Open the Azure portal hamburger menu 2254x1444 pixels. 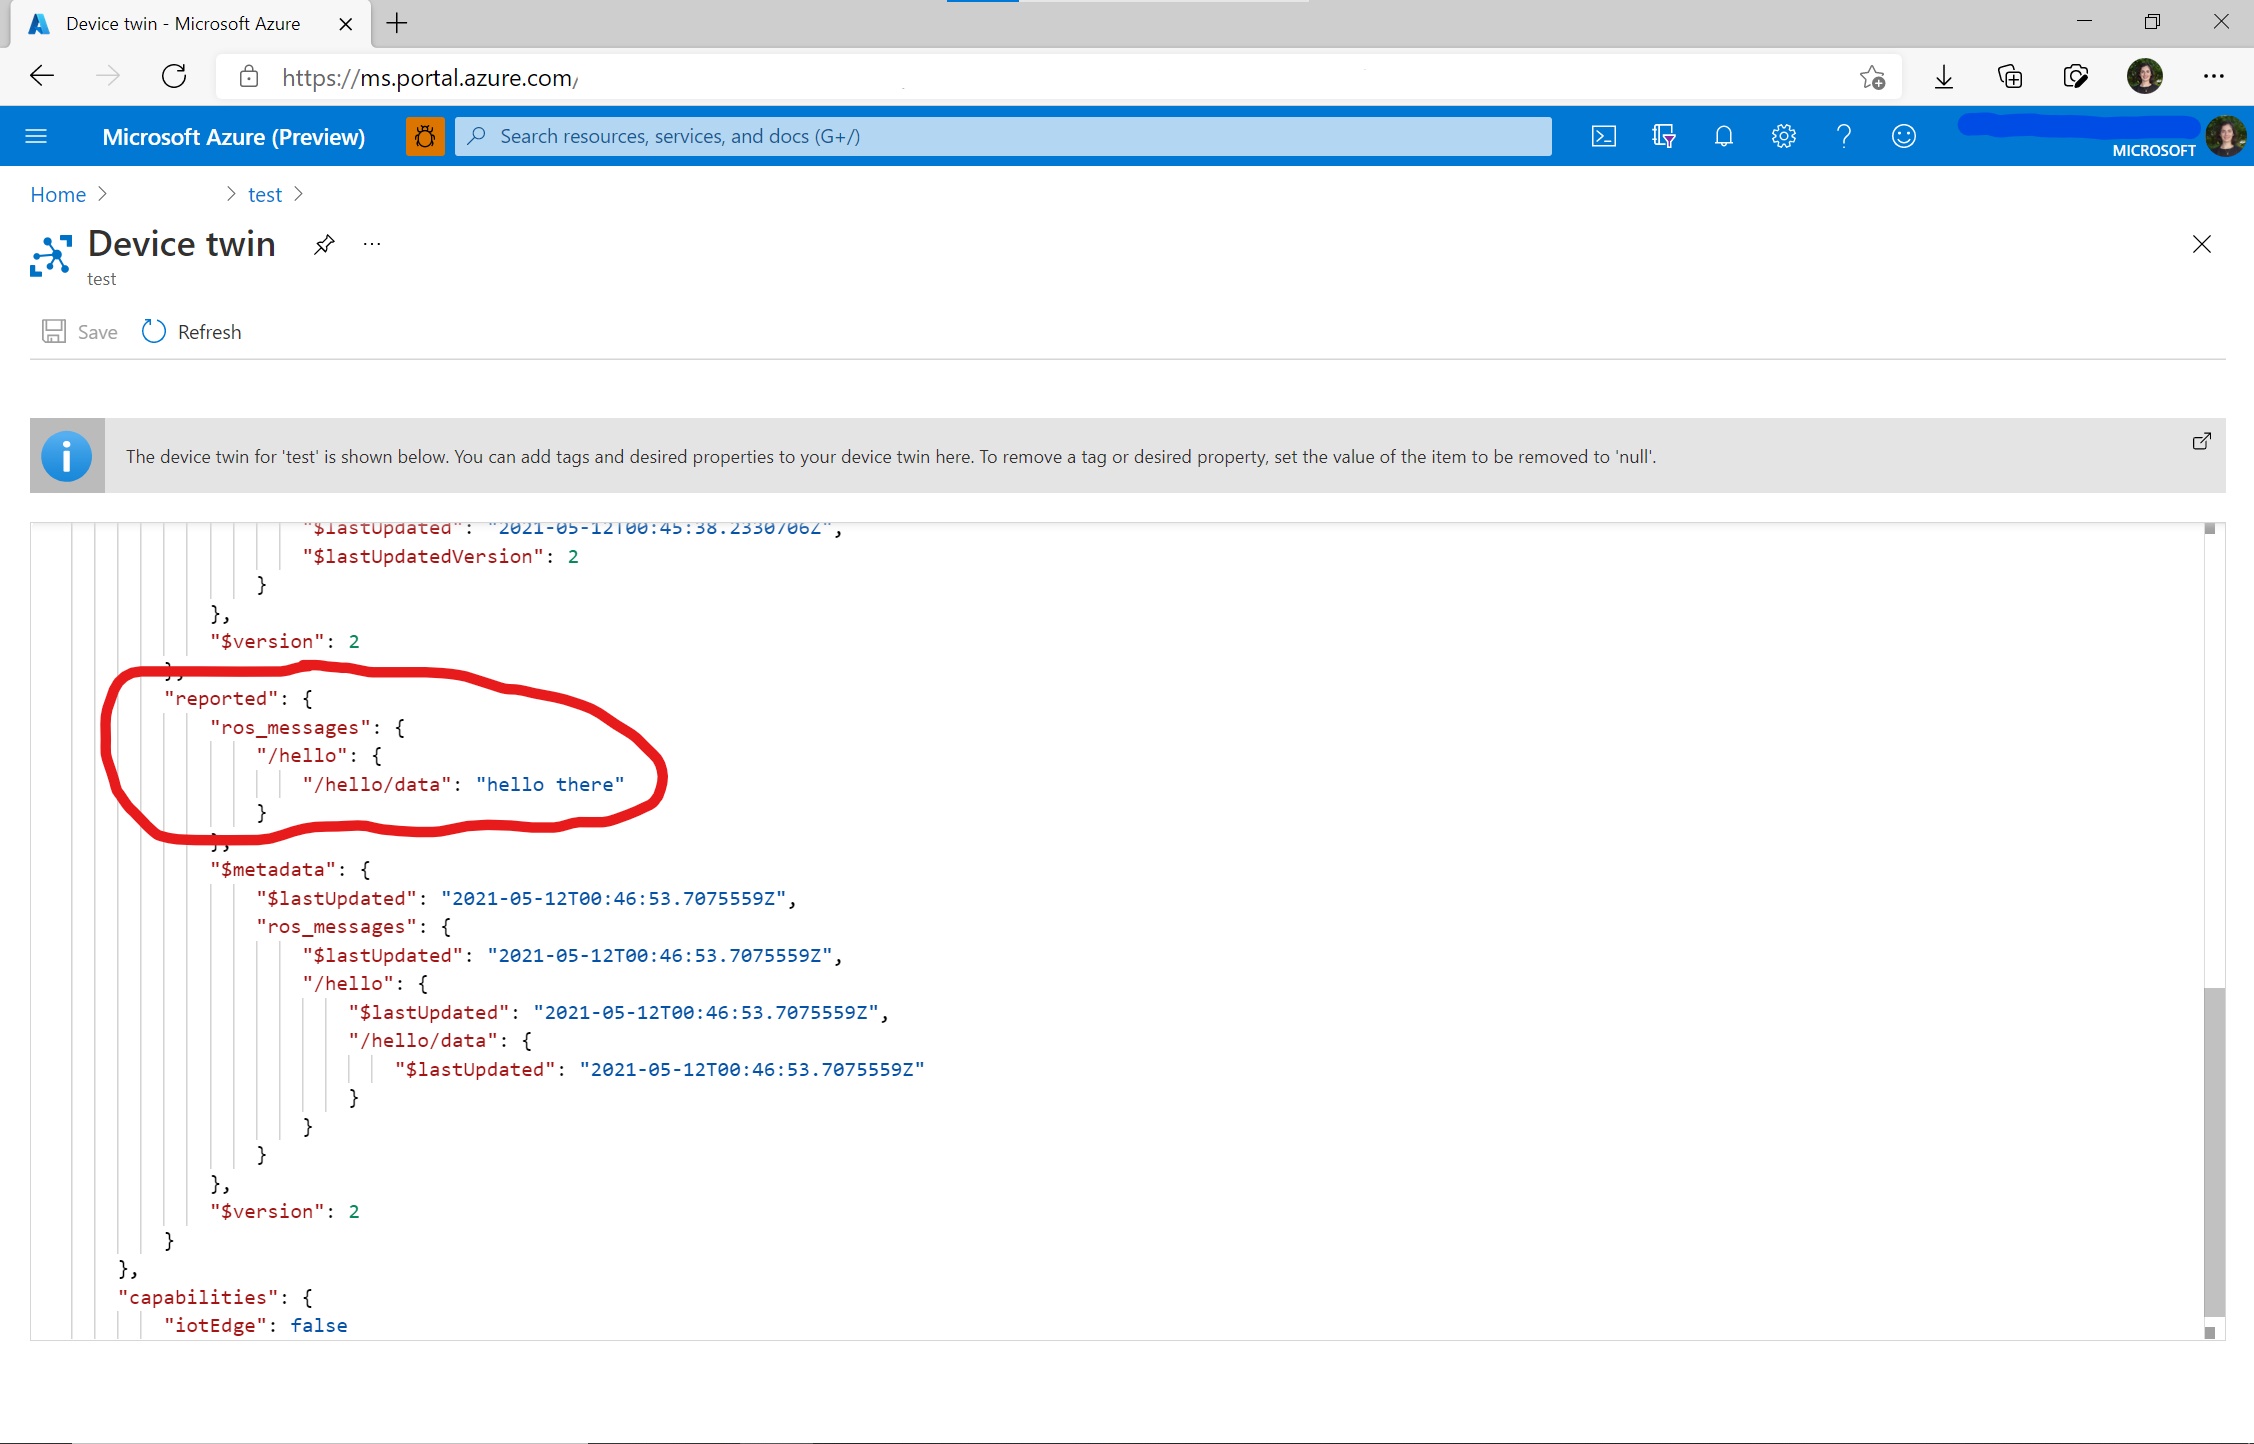pyautogui.click(x=36, y=136)
